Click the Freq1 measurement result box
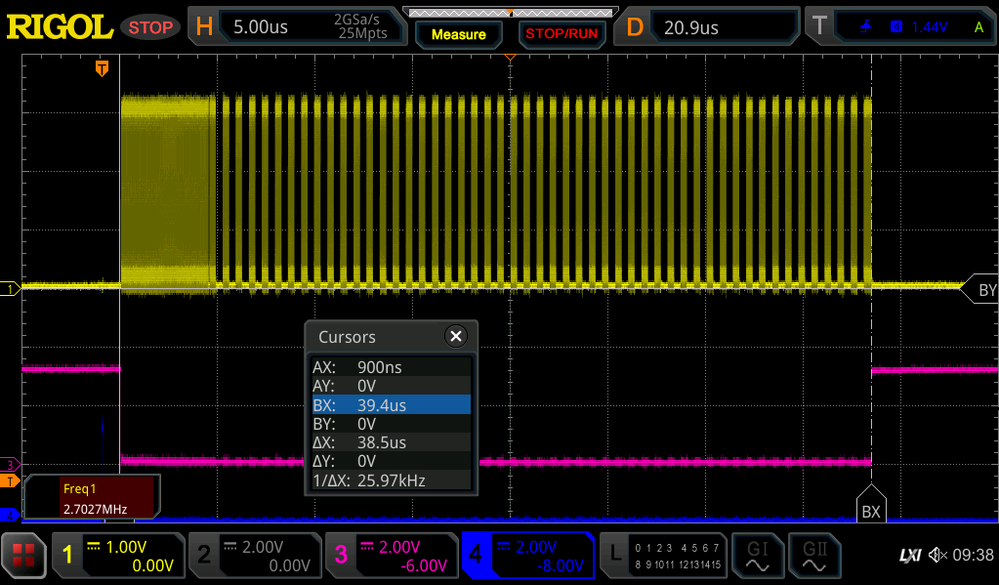 pos(90,497)
